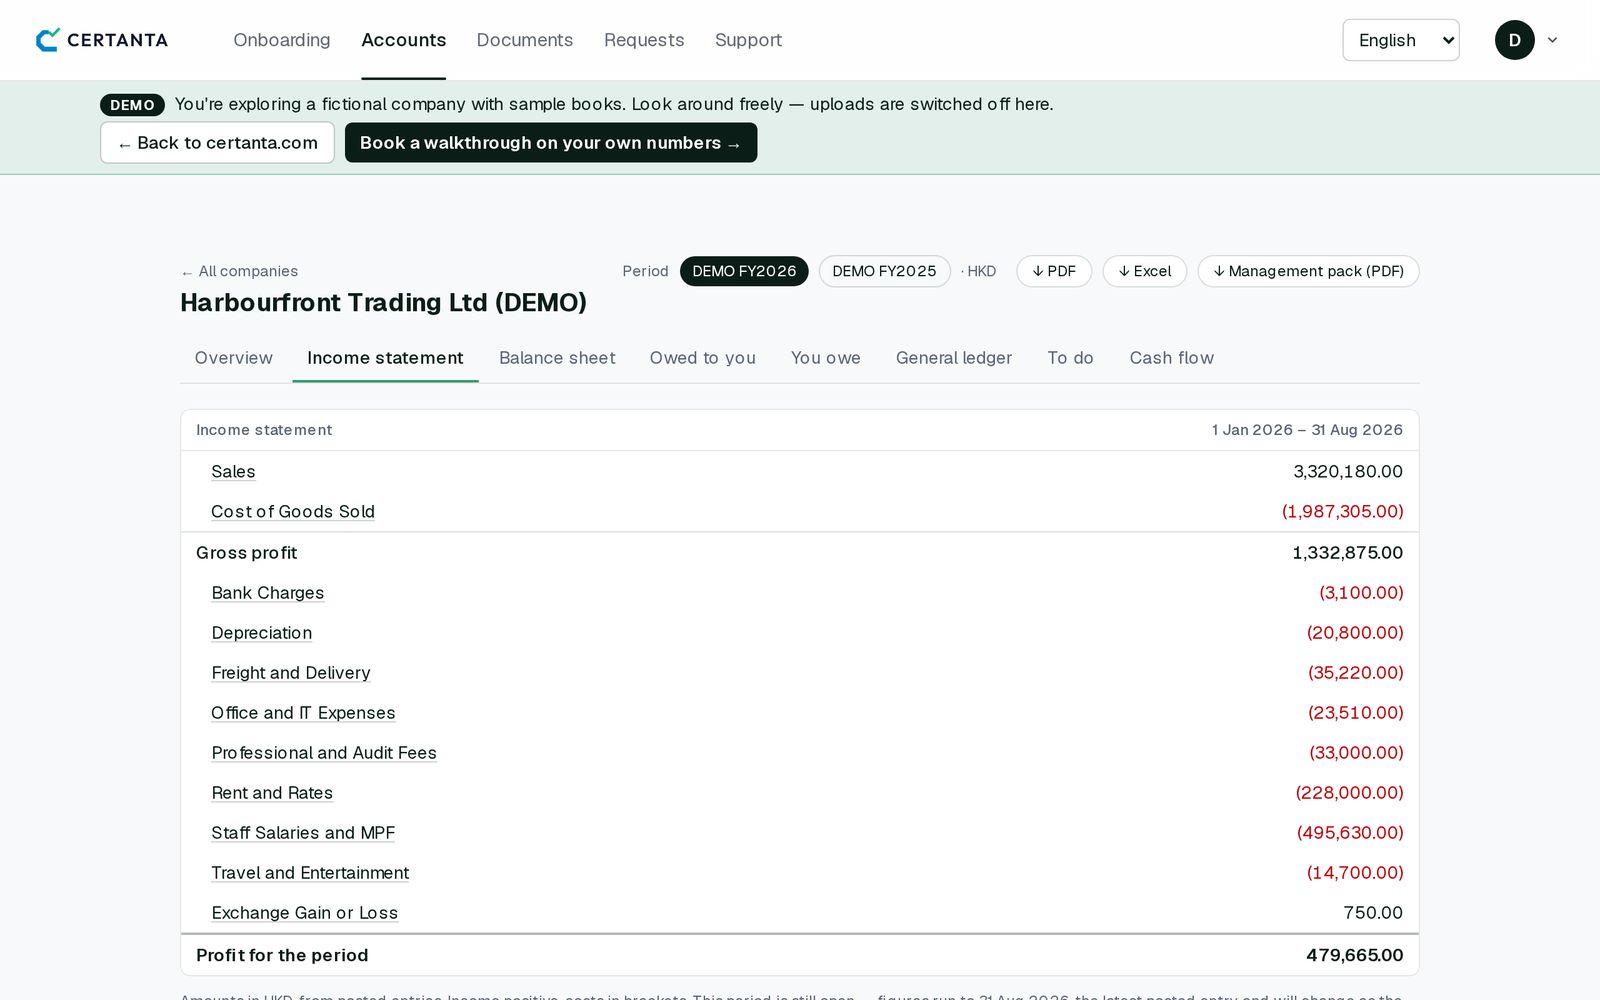
Task: Open the Balance sheet tab
Action: pyautogui.click(x=557, y=358)
